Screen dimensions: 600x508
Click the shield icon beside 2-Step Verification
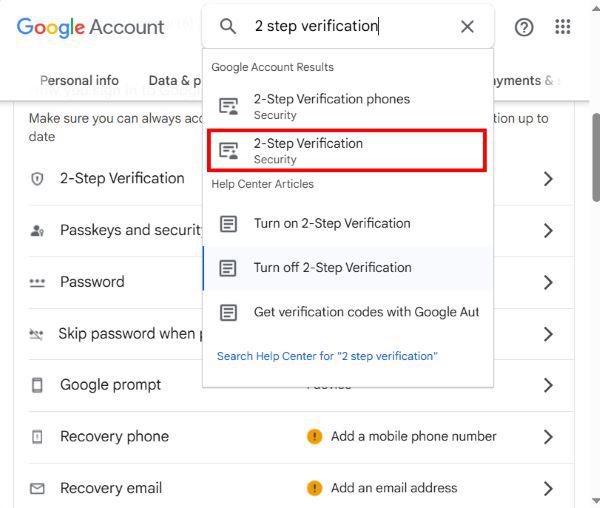pyautogui.click(x=37, y=179)
